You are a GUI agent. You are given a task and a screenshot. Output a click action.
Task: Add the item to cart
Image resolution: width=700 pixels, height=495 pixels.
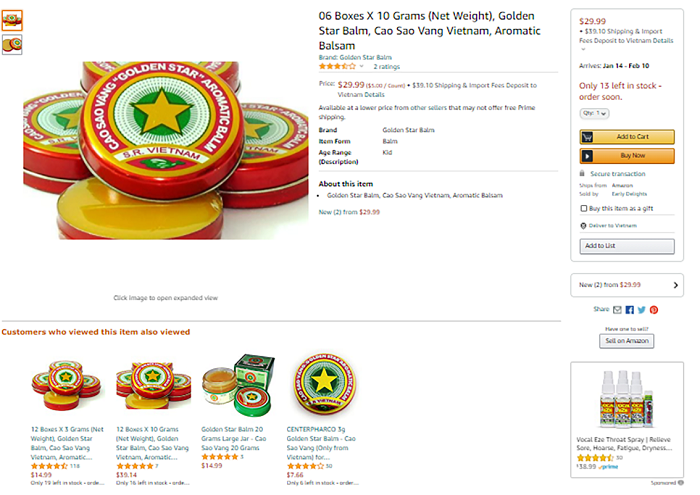click(x=627, y=137)
